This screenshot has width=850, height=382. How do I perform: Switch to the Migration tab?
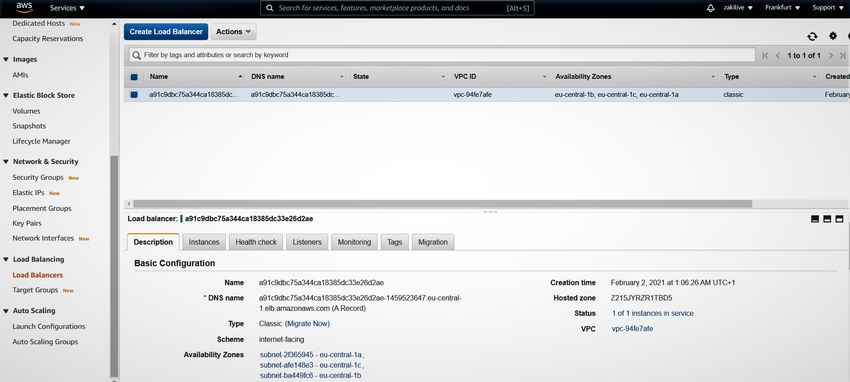(433, 242)
